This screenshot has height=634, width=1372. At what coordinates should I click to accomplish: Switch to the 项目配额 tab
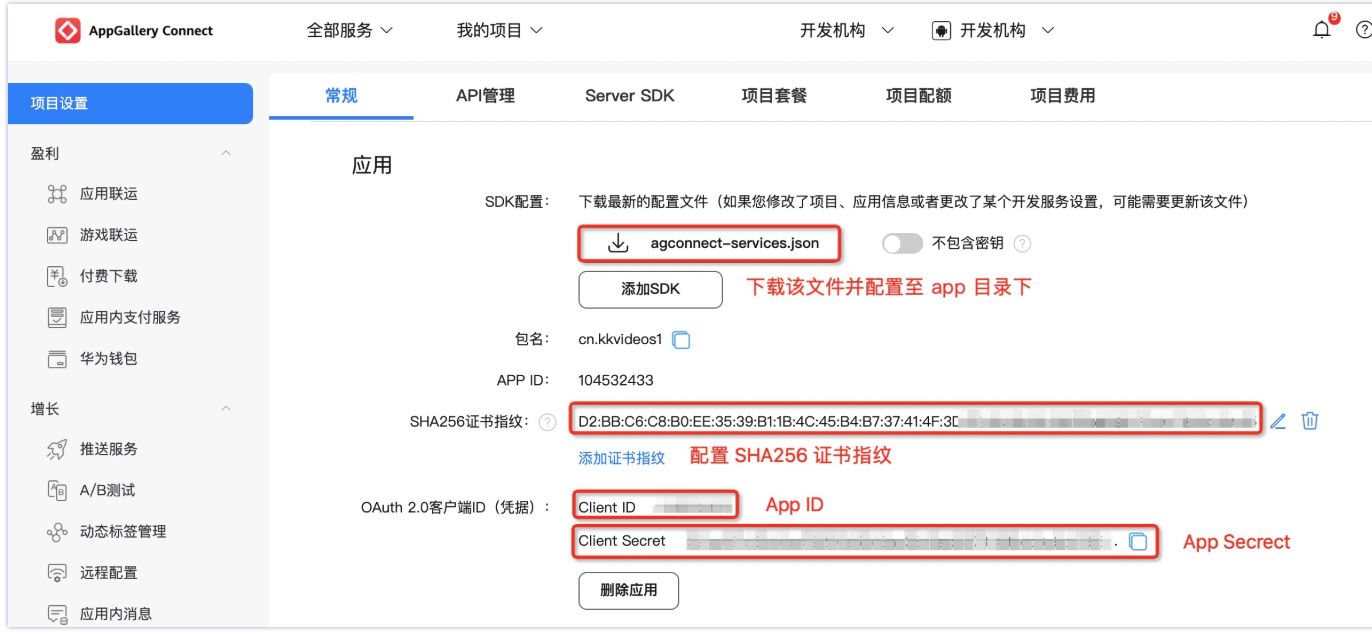pyautogui.click(x=919, y=96)
